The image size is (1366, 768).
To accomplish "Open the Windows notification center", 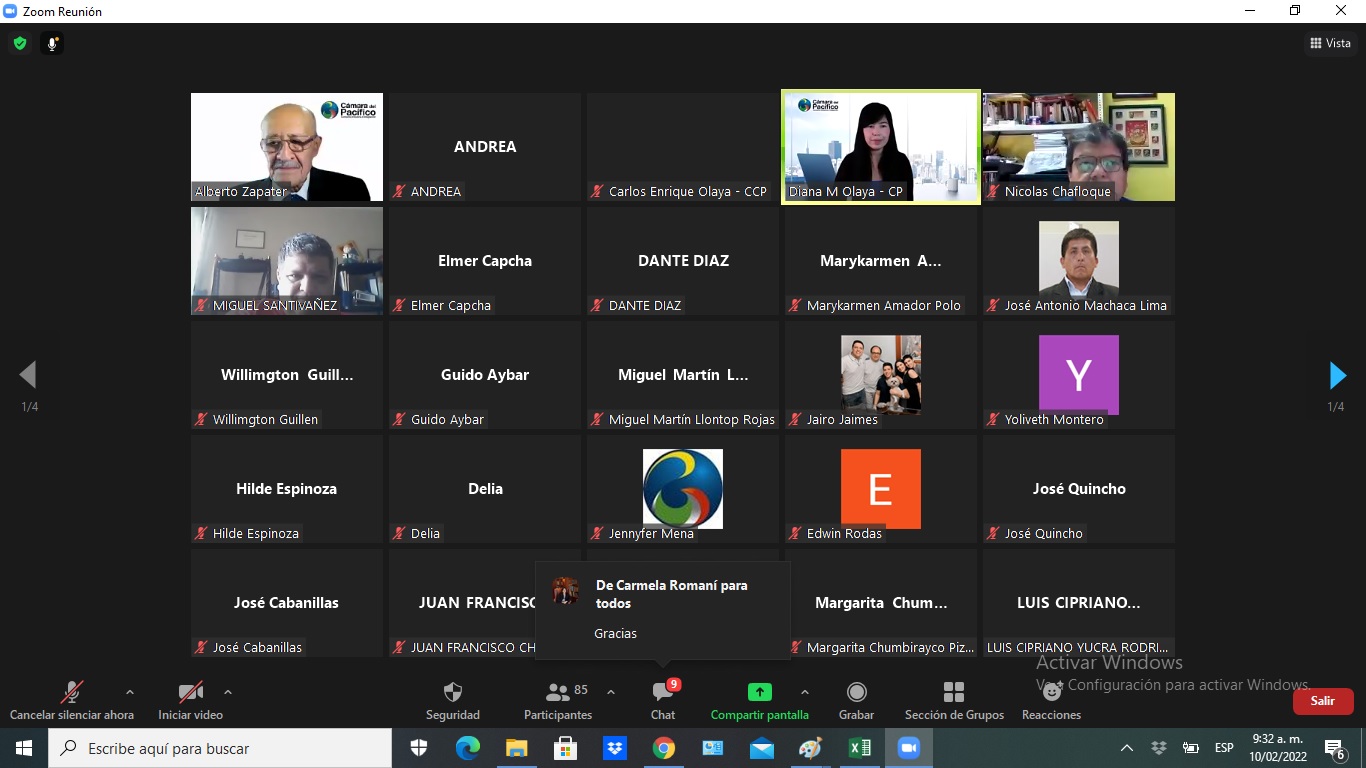I will pyautogui.click(x=1335, y=749).
